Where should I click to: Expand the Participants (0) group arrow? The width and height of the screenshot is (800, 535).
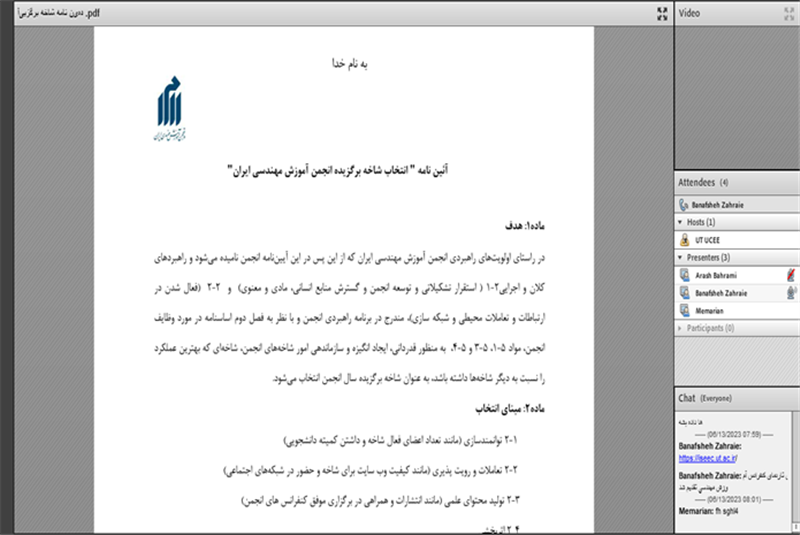coord(680,328)
